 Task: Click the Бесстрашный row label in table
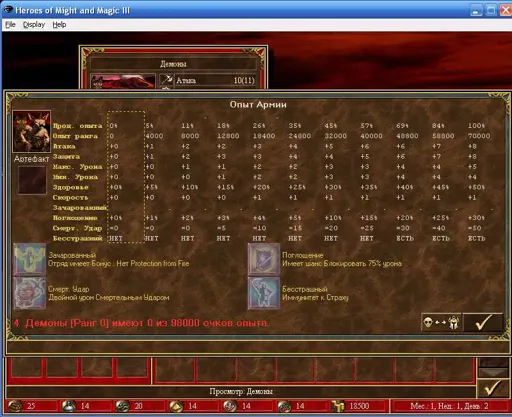[x=77, y=238]
